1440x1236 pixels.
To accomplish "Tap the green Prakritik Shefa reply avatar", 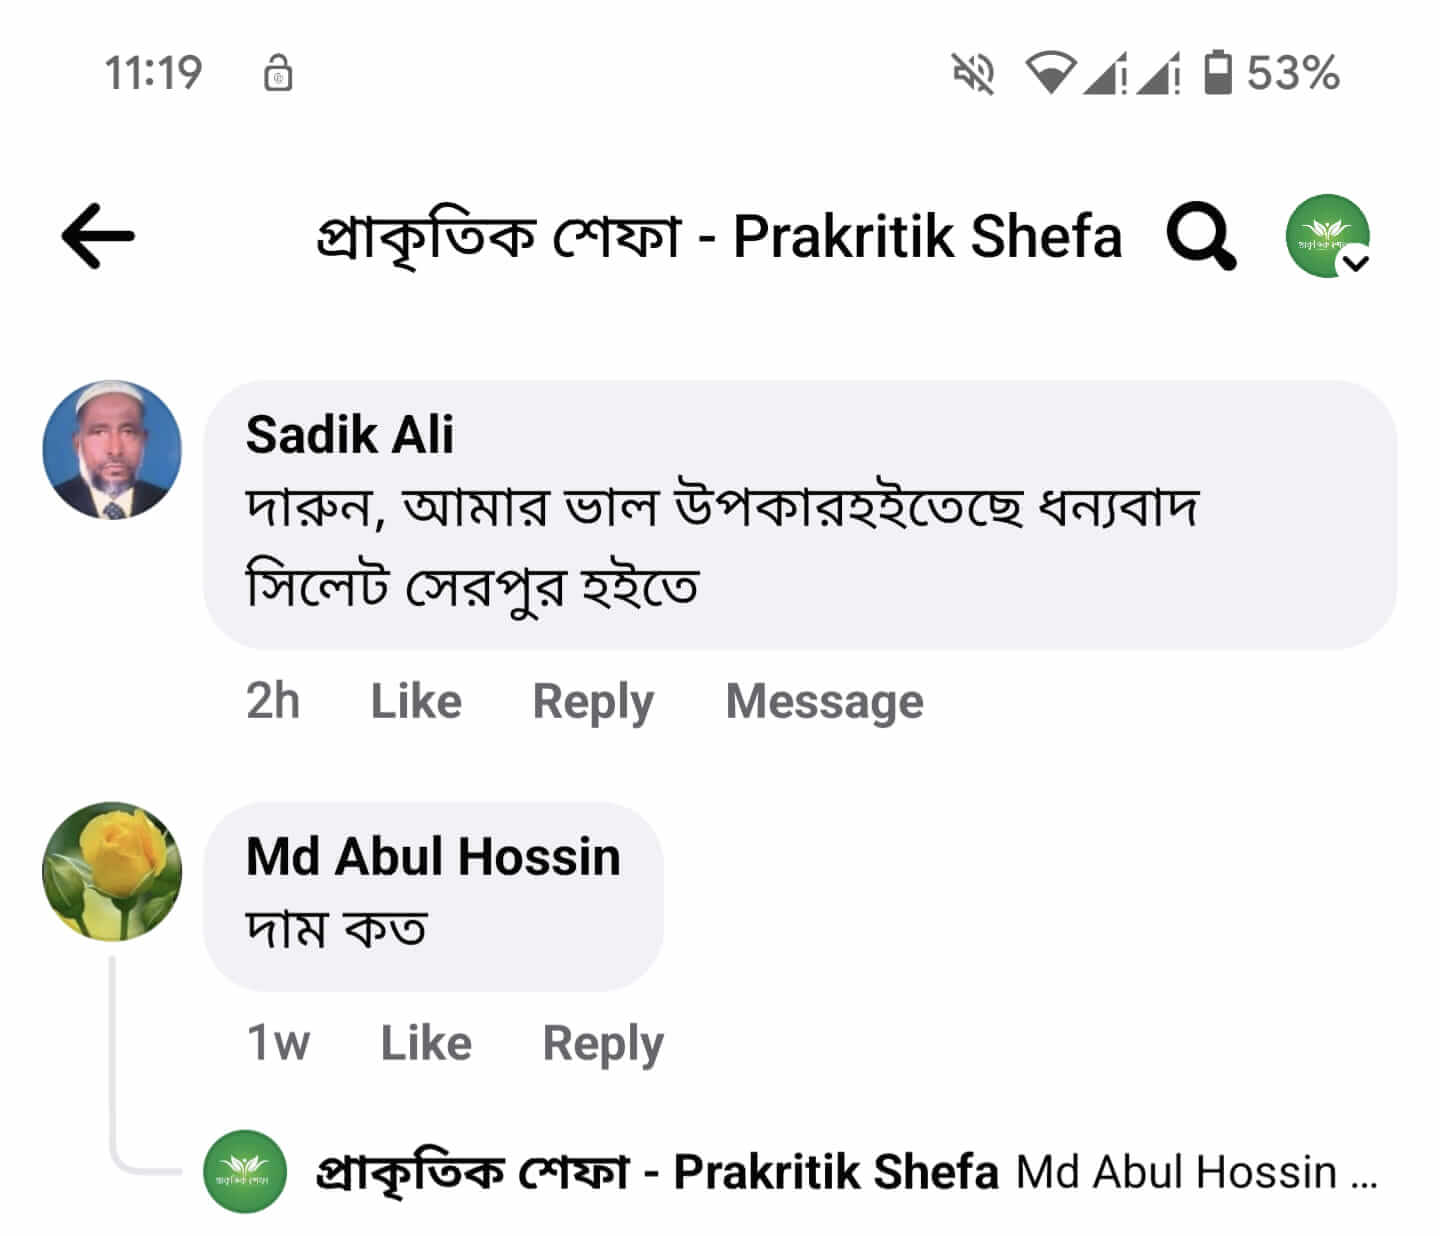I will pos(245,1171).
